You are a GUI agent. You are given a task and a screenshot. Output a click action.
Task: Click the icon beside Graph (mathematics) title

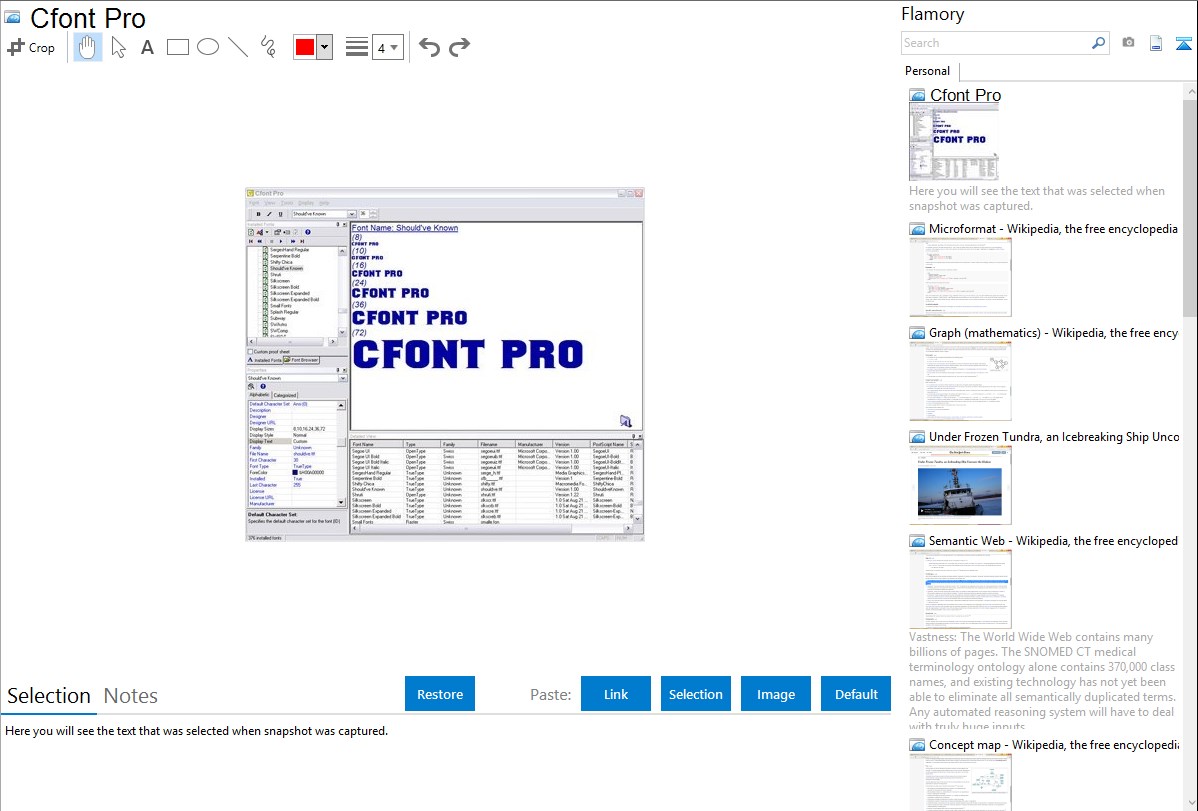[917, 333]
